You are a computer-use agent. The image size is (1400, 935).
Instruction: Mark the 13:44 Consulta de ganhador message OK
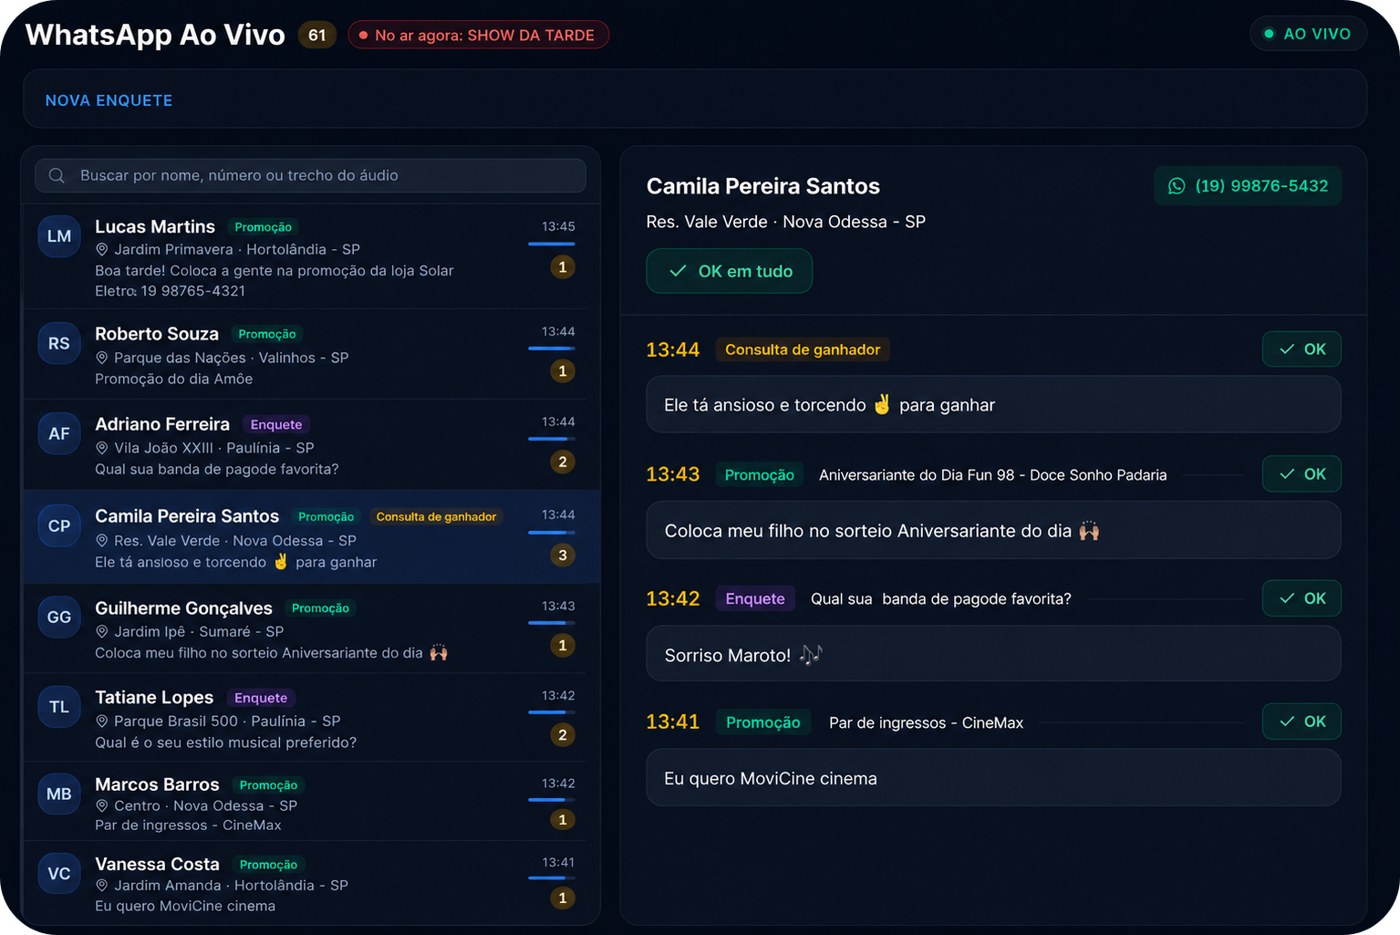coord(1301,349)
